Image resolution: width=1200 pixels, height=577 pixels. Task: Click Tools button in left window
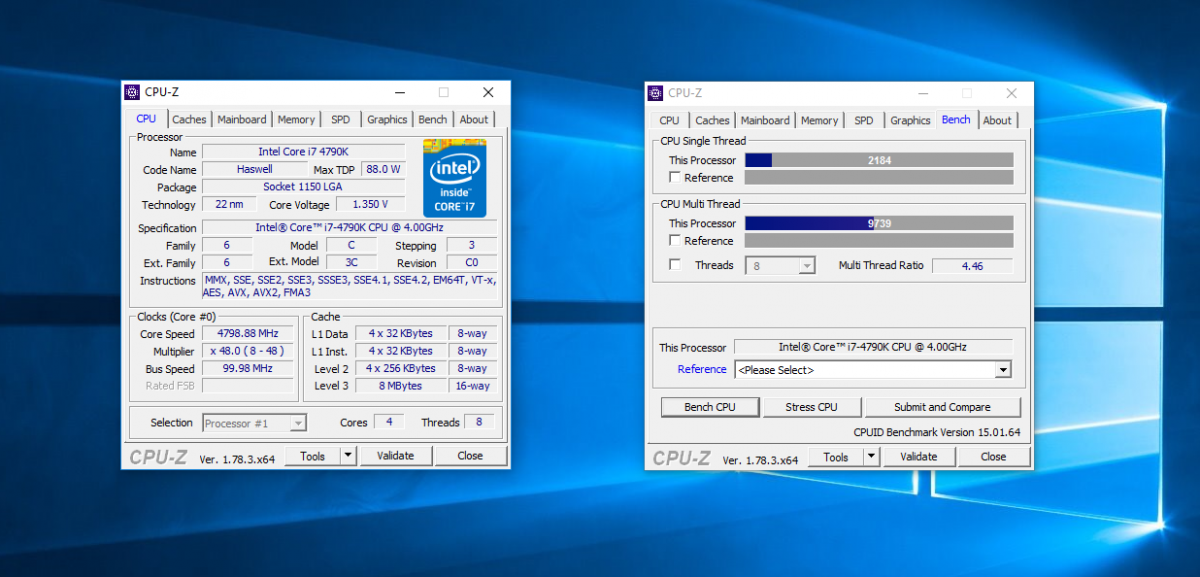tap(313, 456)
